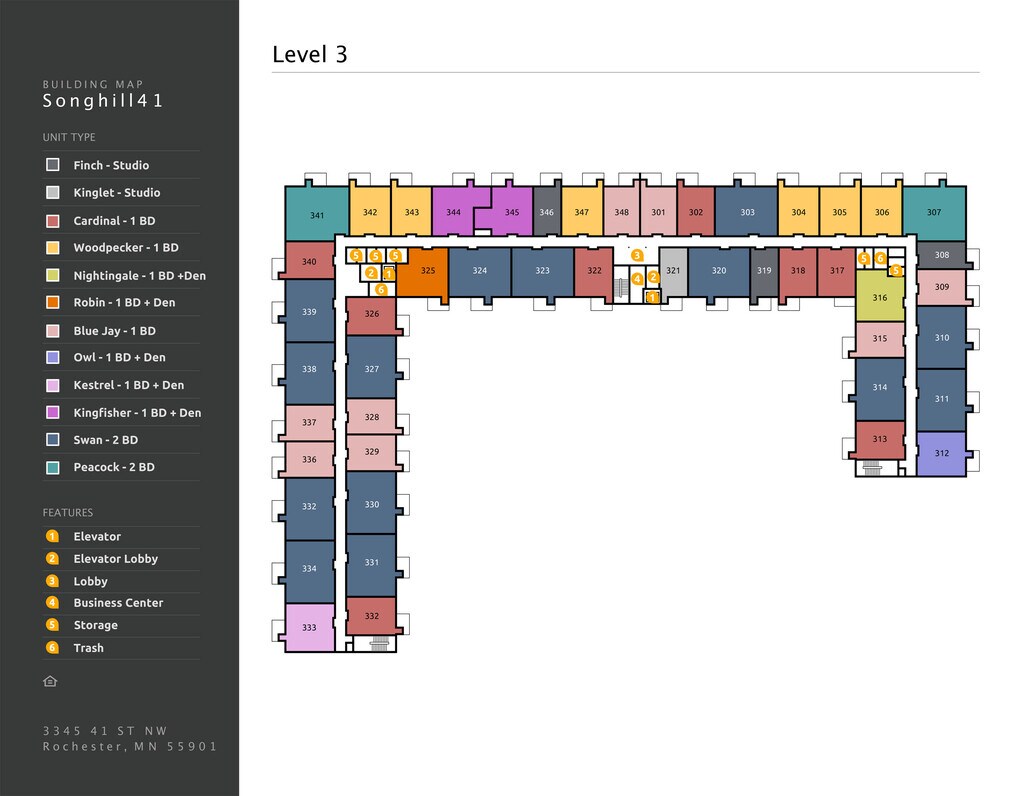Click the Lobby number 3 legend icon
The image size is (1024, 796).
tap(52, 581)
